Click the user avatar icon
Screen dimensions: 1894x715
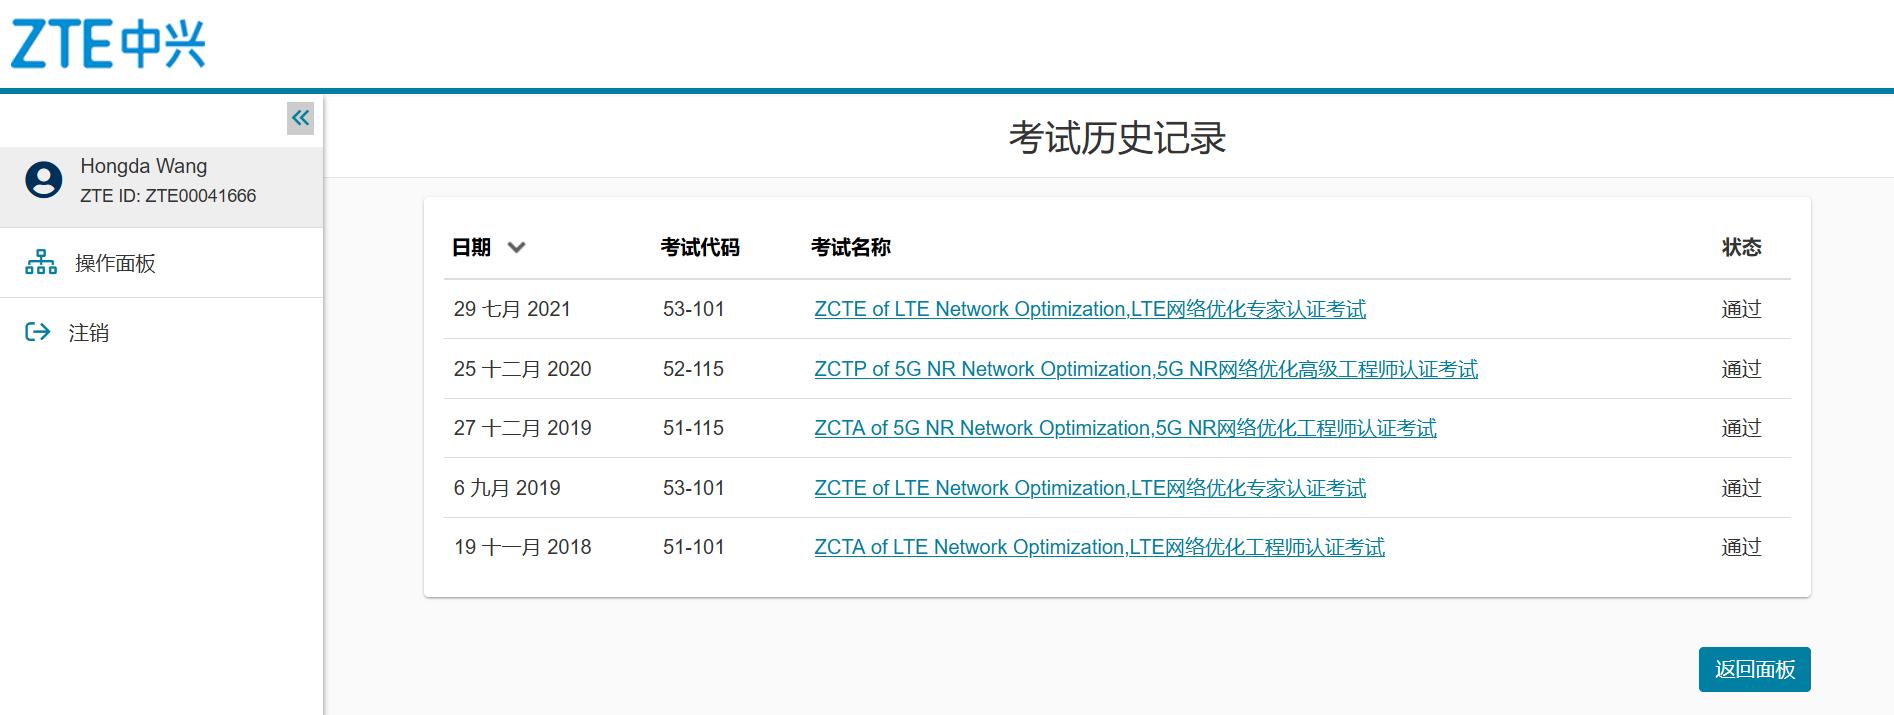[x=44, y=180]
